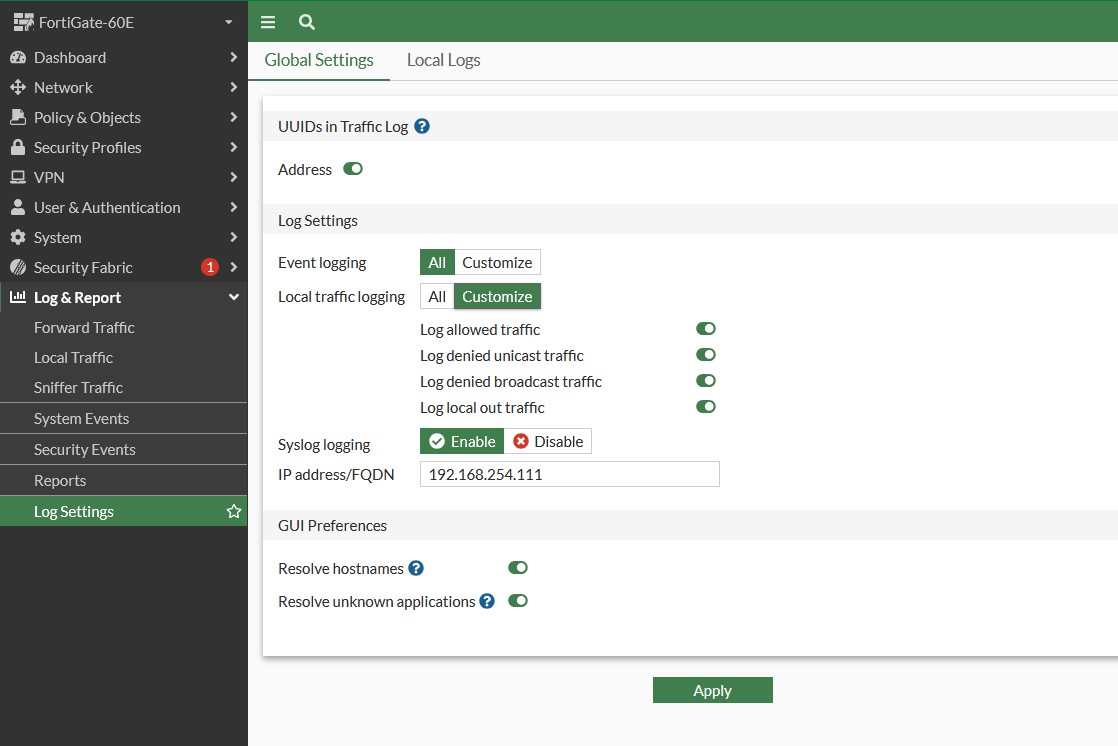Select Disable for Syslog logging

(548, 441)
